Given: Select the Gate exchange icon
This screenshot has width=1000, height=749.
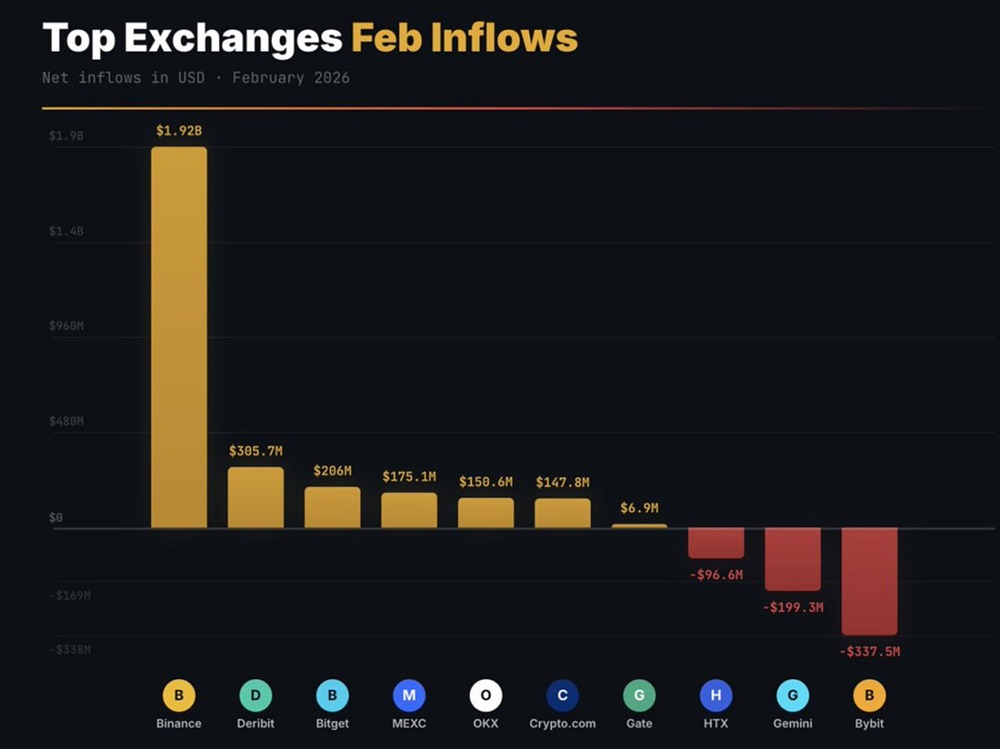Looking at the screenshot, I should [639, 695].
